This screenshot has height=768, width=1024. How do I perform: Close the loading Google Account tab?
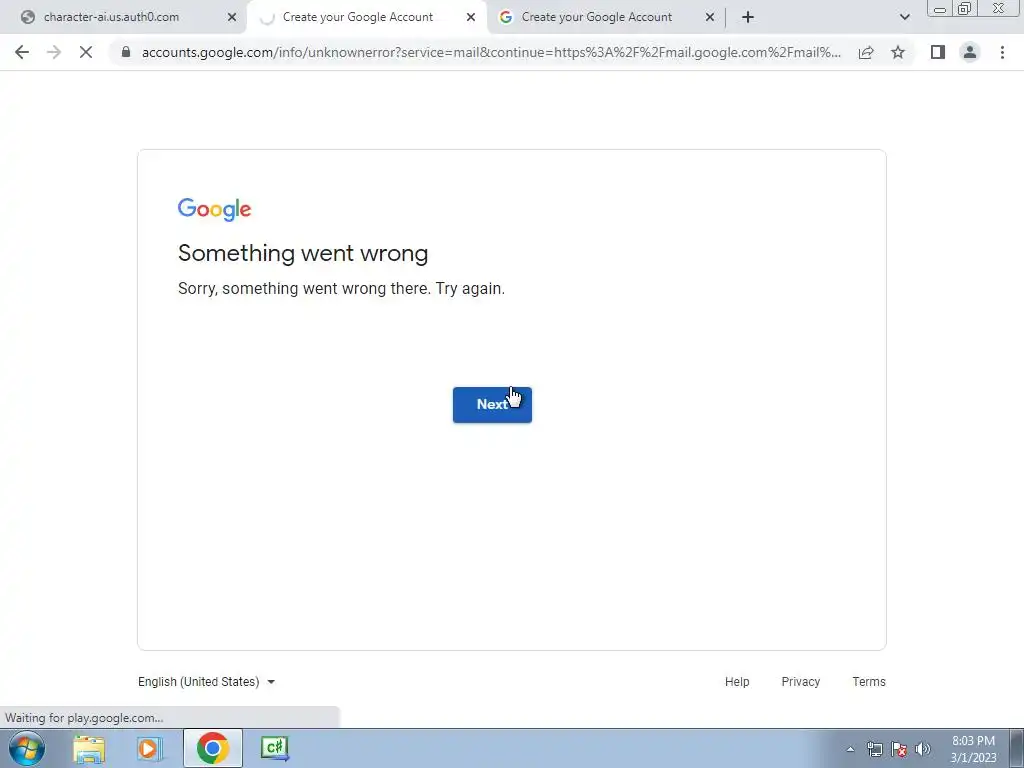click(471, 17)
